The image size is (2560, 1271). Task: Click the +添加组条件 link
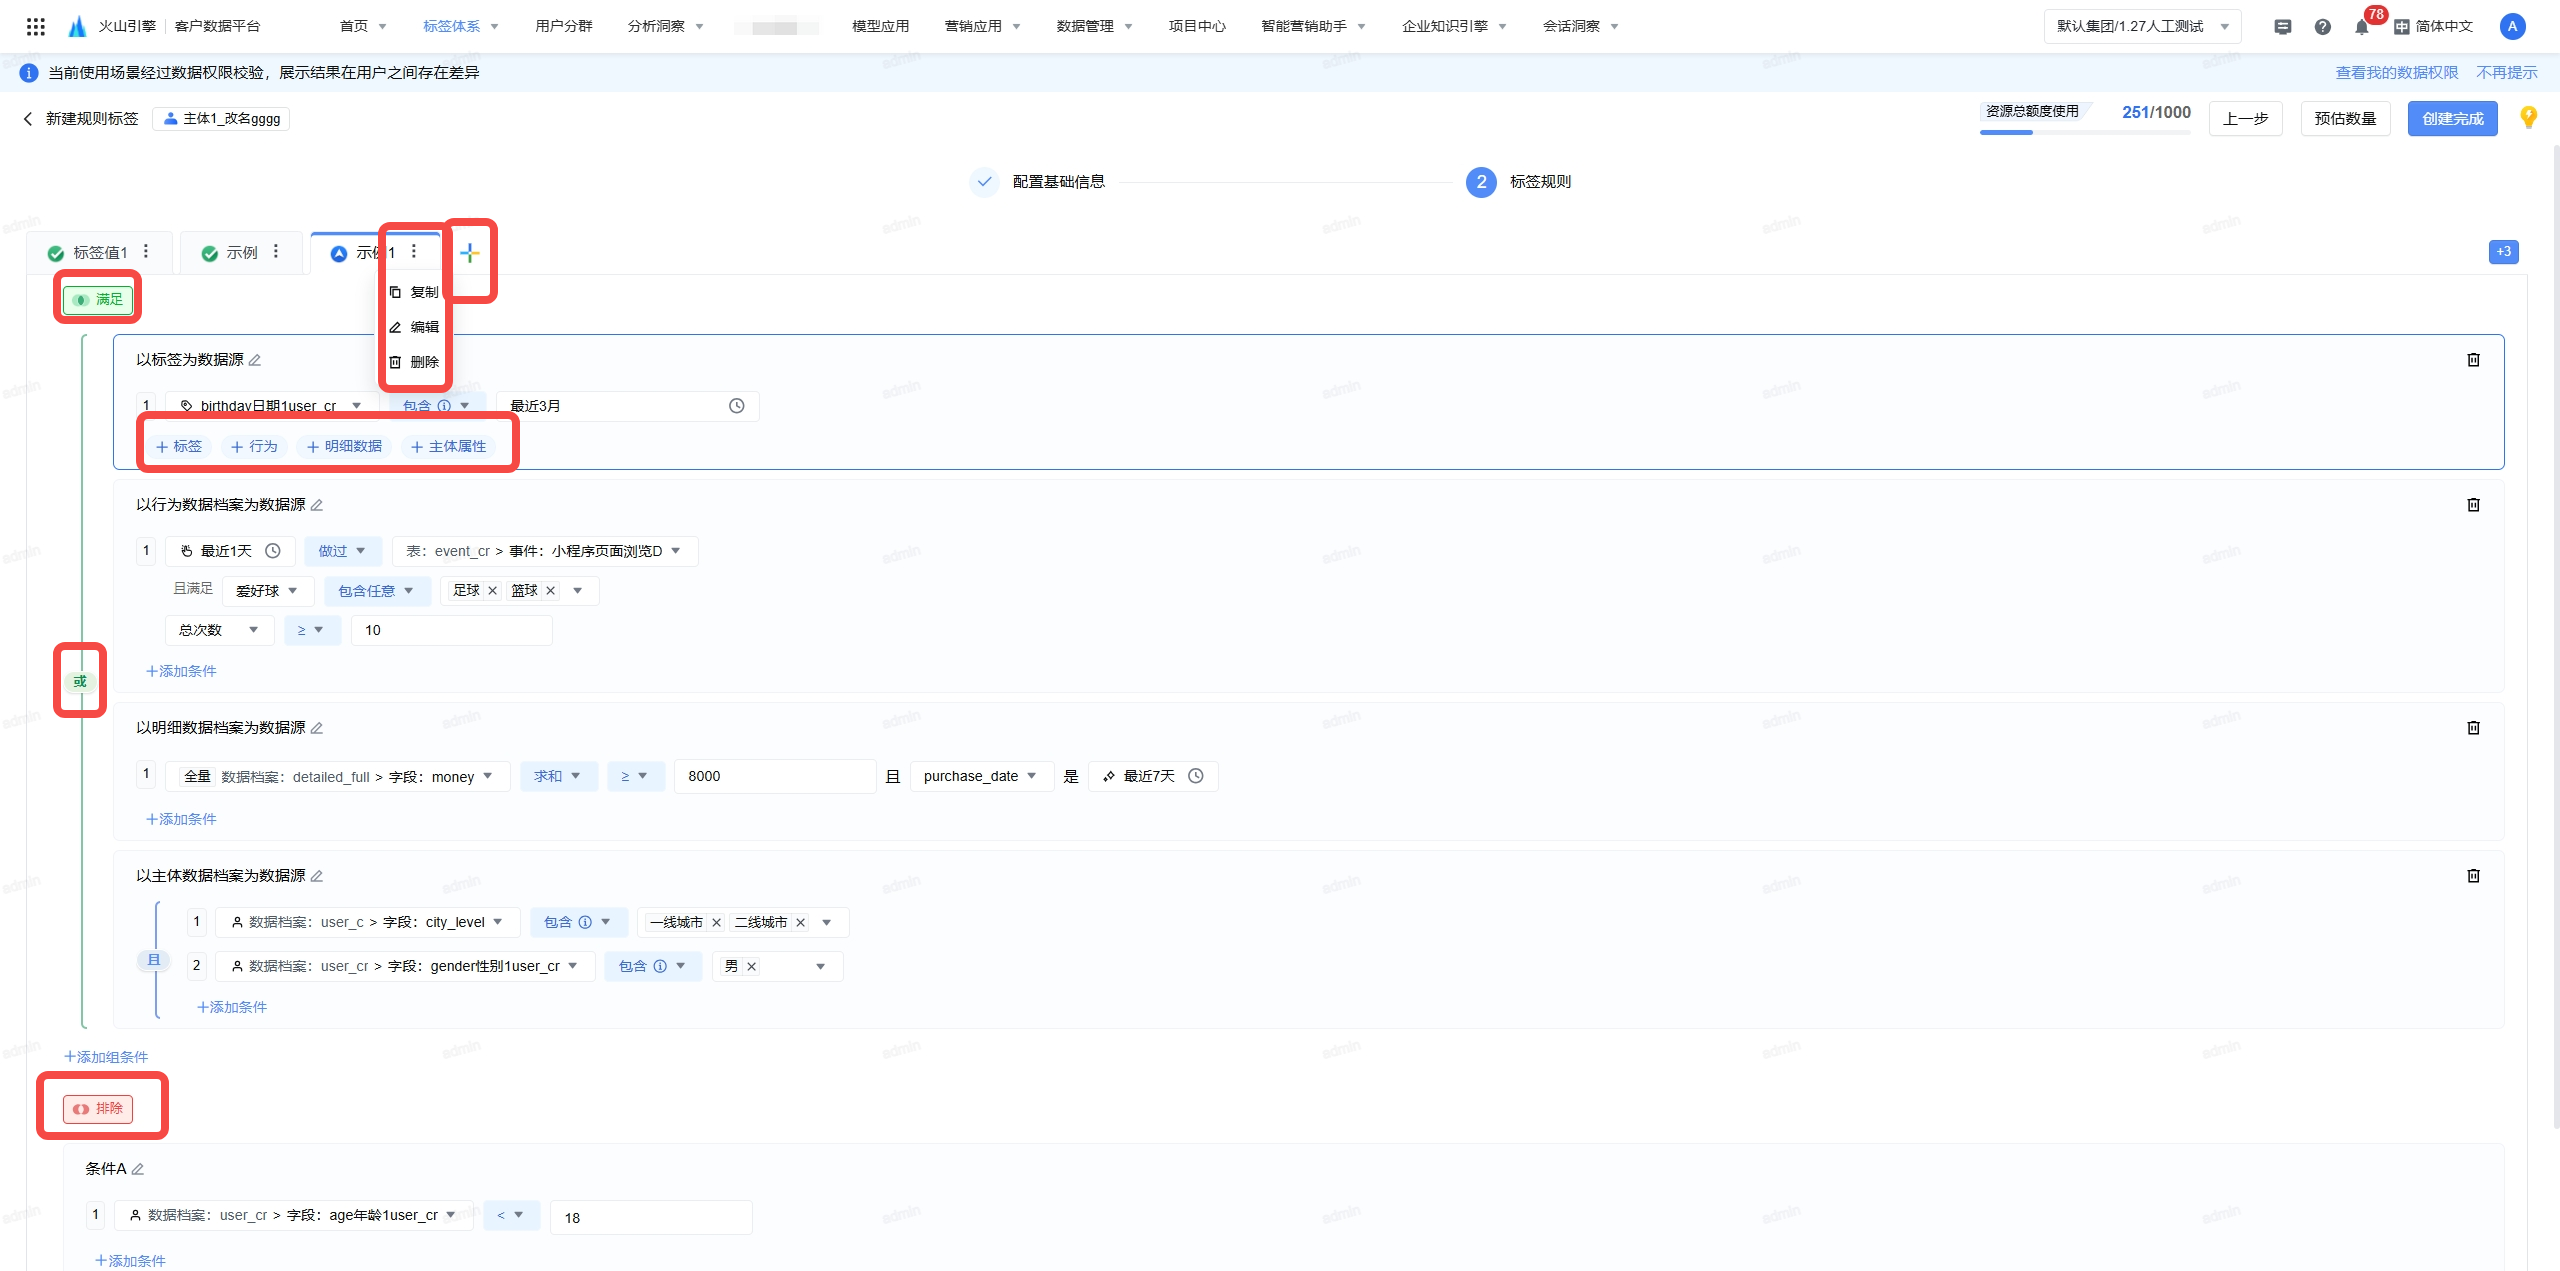106,1057
